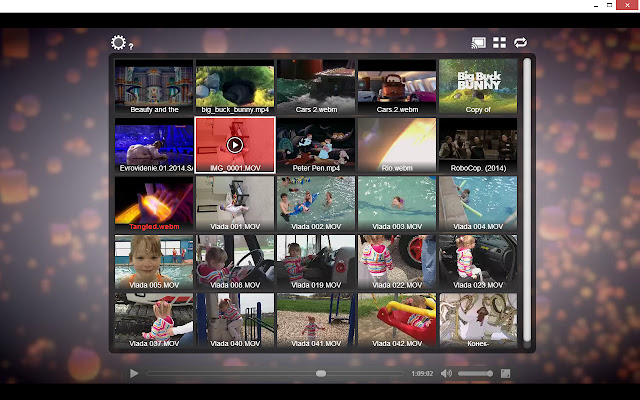Select Vlada 022.MOV thumbnail
Viewport: 640px width, 400px height.
point(397,262)
